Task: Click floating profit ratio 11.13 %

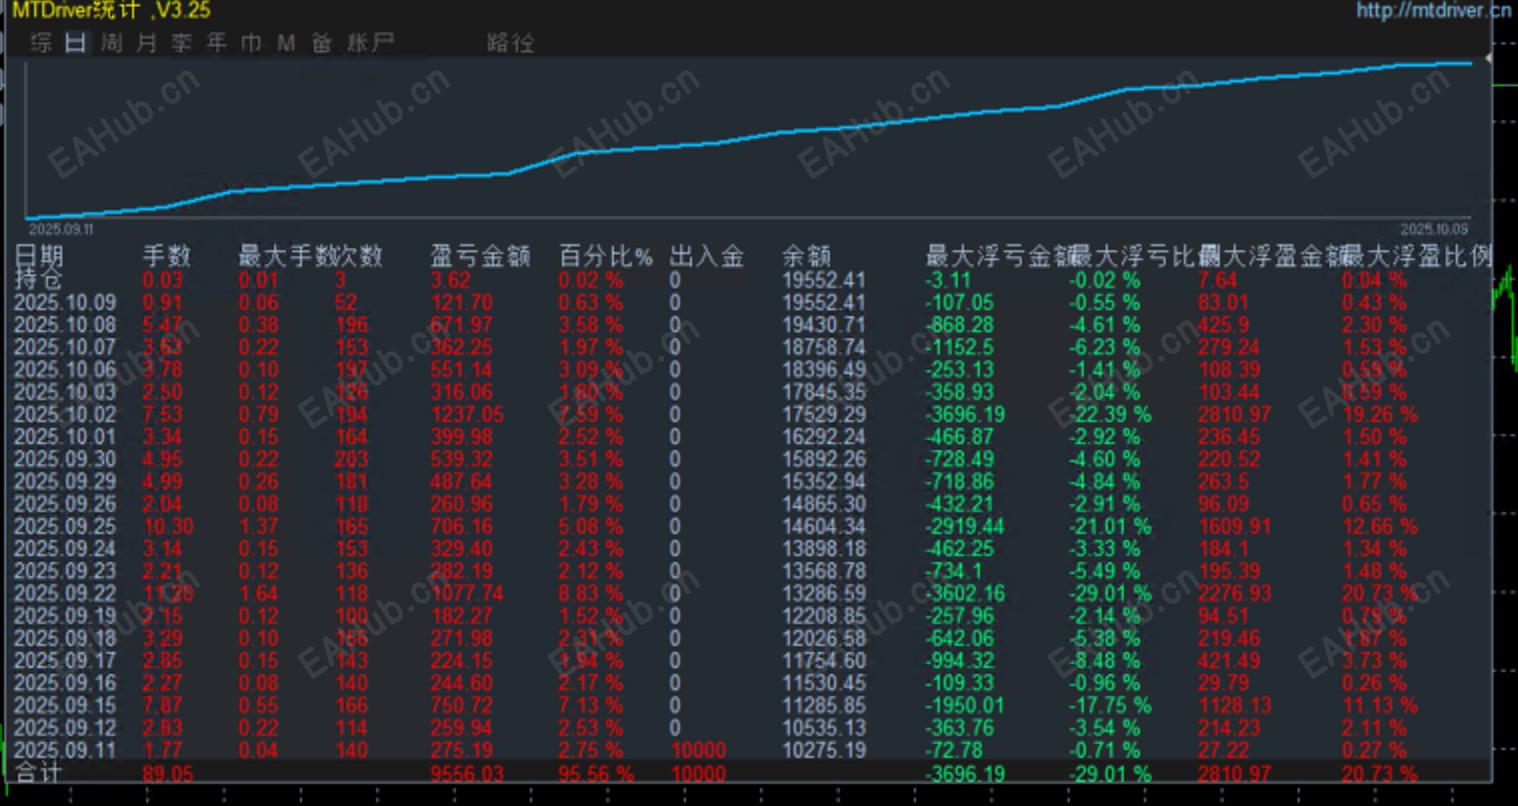Action: tap(1380, 705)
